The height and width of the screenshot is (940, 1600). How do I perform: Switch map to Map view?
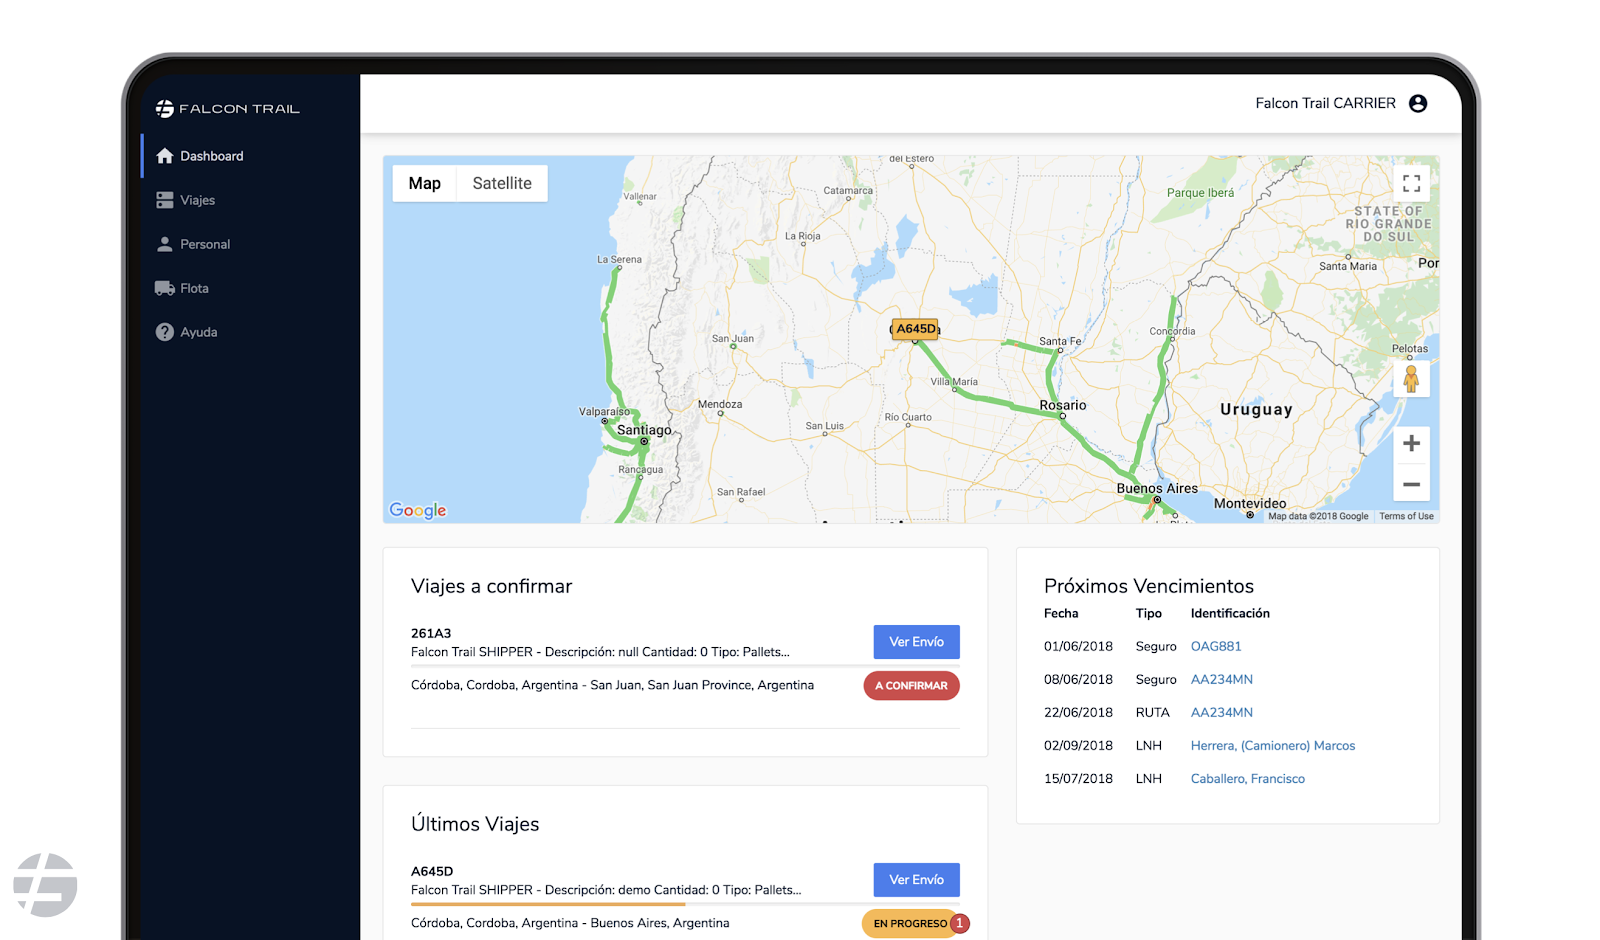pos(425,183)
